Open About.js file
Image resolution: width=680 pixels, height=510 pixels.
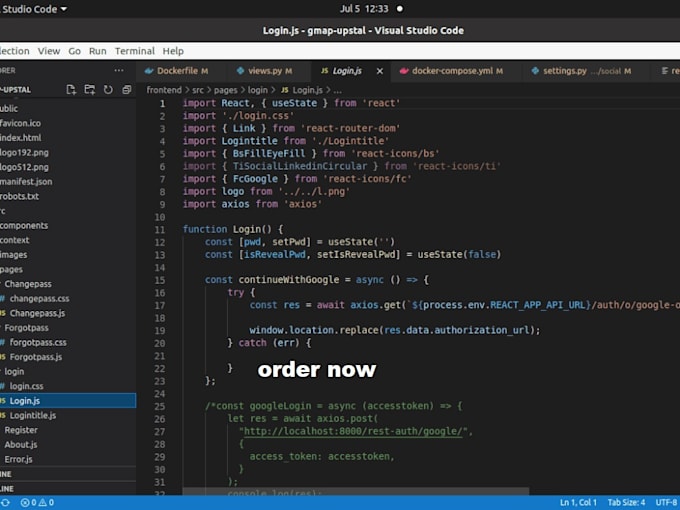(21, 445)
